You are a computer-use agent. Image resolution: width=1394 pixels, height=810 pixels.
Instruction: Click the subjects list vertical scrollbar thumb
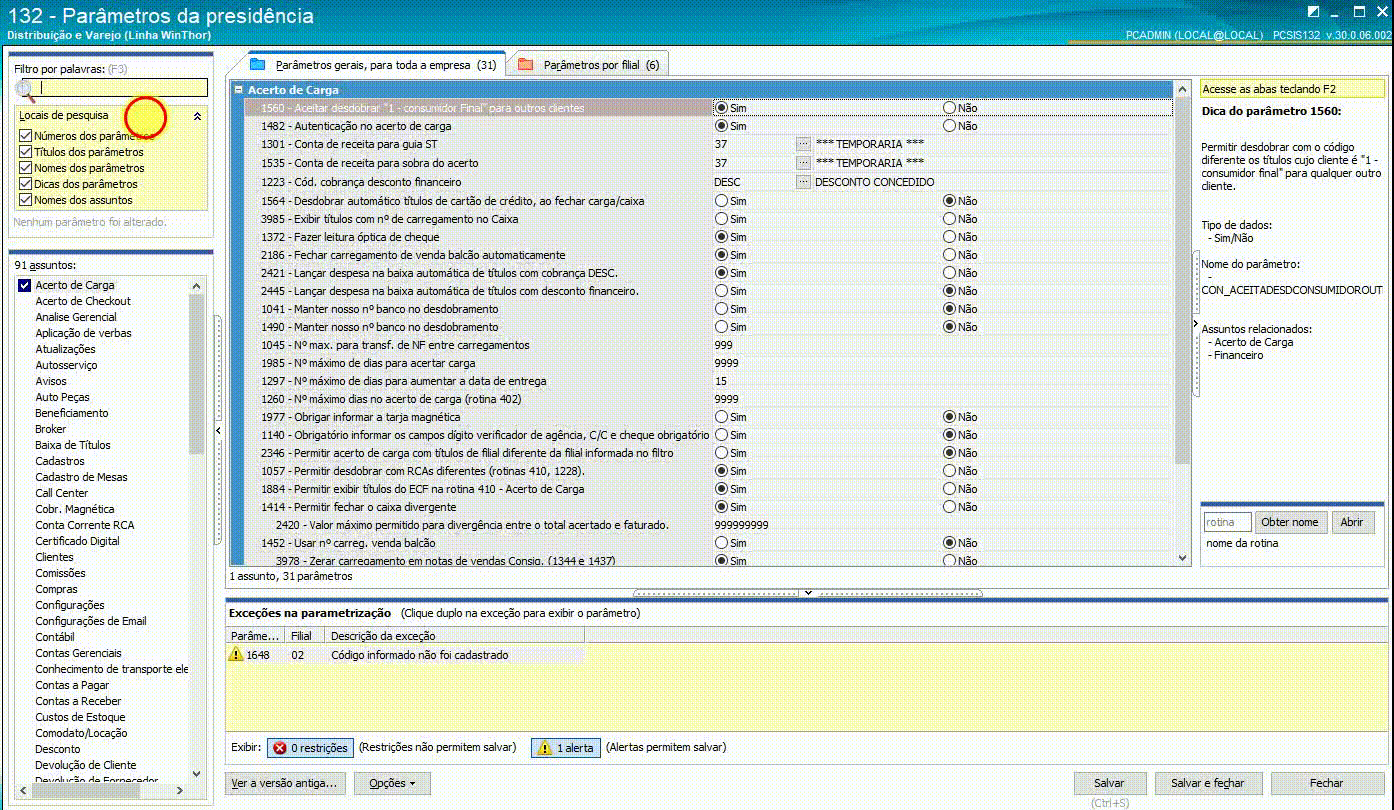[196, 373]
